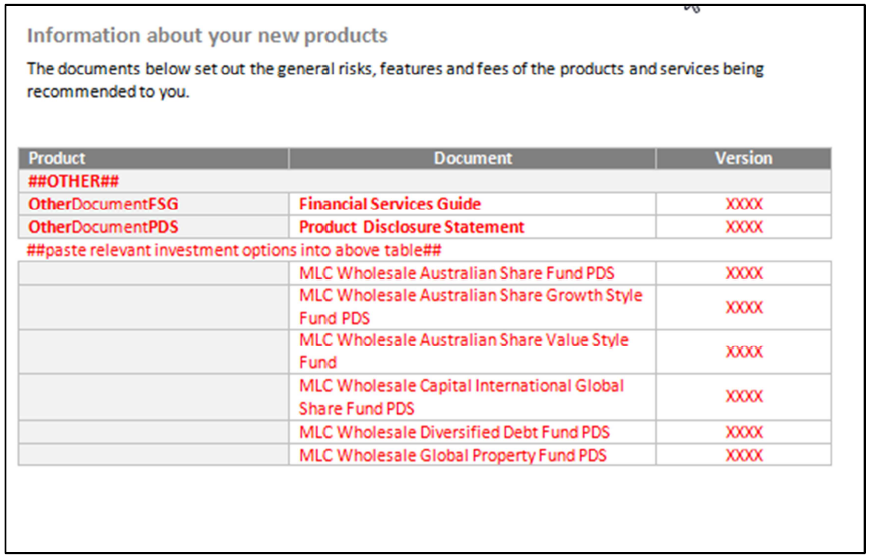Click MLC Wholesale Australian Share Value Style entry
872x560 pixels.
pos(464,351)
